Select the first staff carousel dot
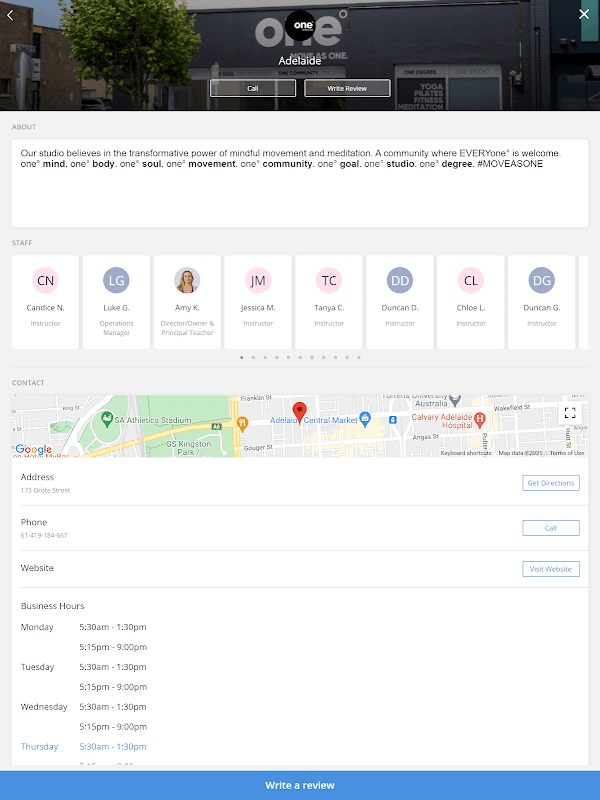 coord(242,358)
